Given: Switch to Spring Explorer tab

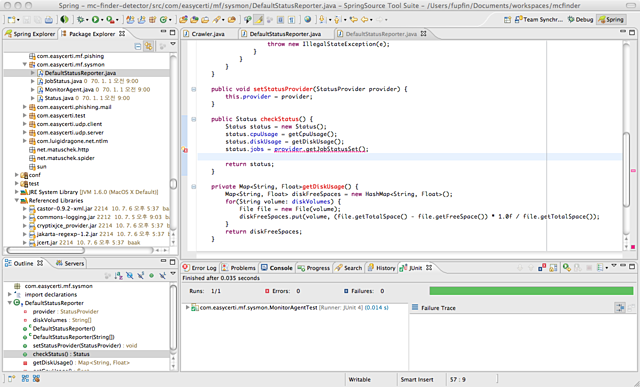Looking at the screenshot, I should coord(30,34).
